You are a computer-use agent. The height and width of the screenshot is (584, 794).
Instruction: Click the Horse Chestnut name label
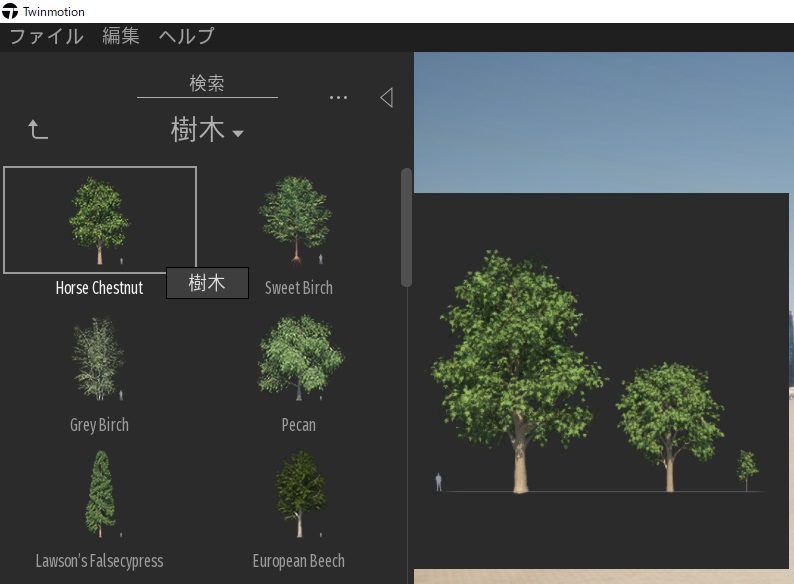(x=99, y=288)
